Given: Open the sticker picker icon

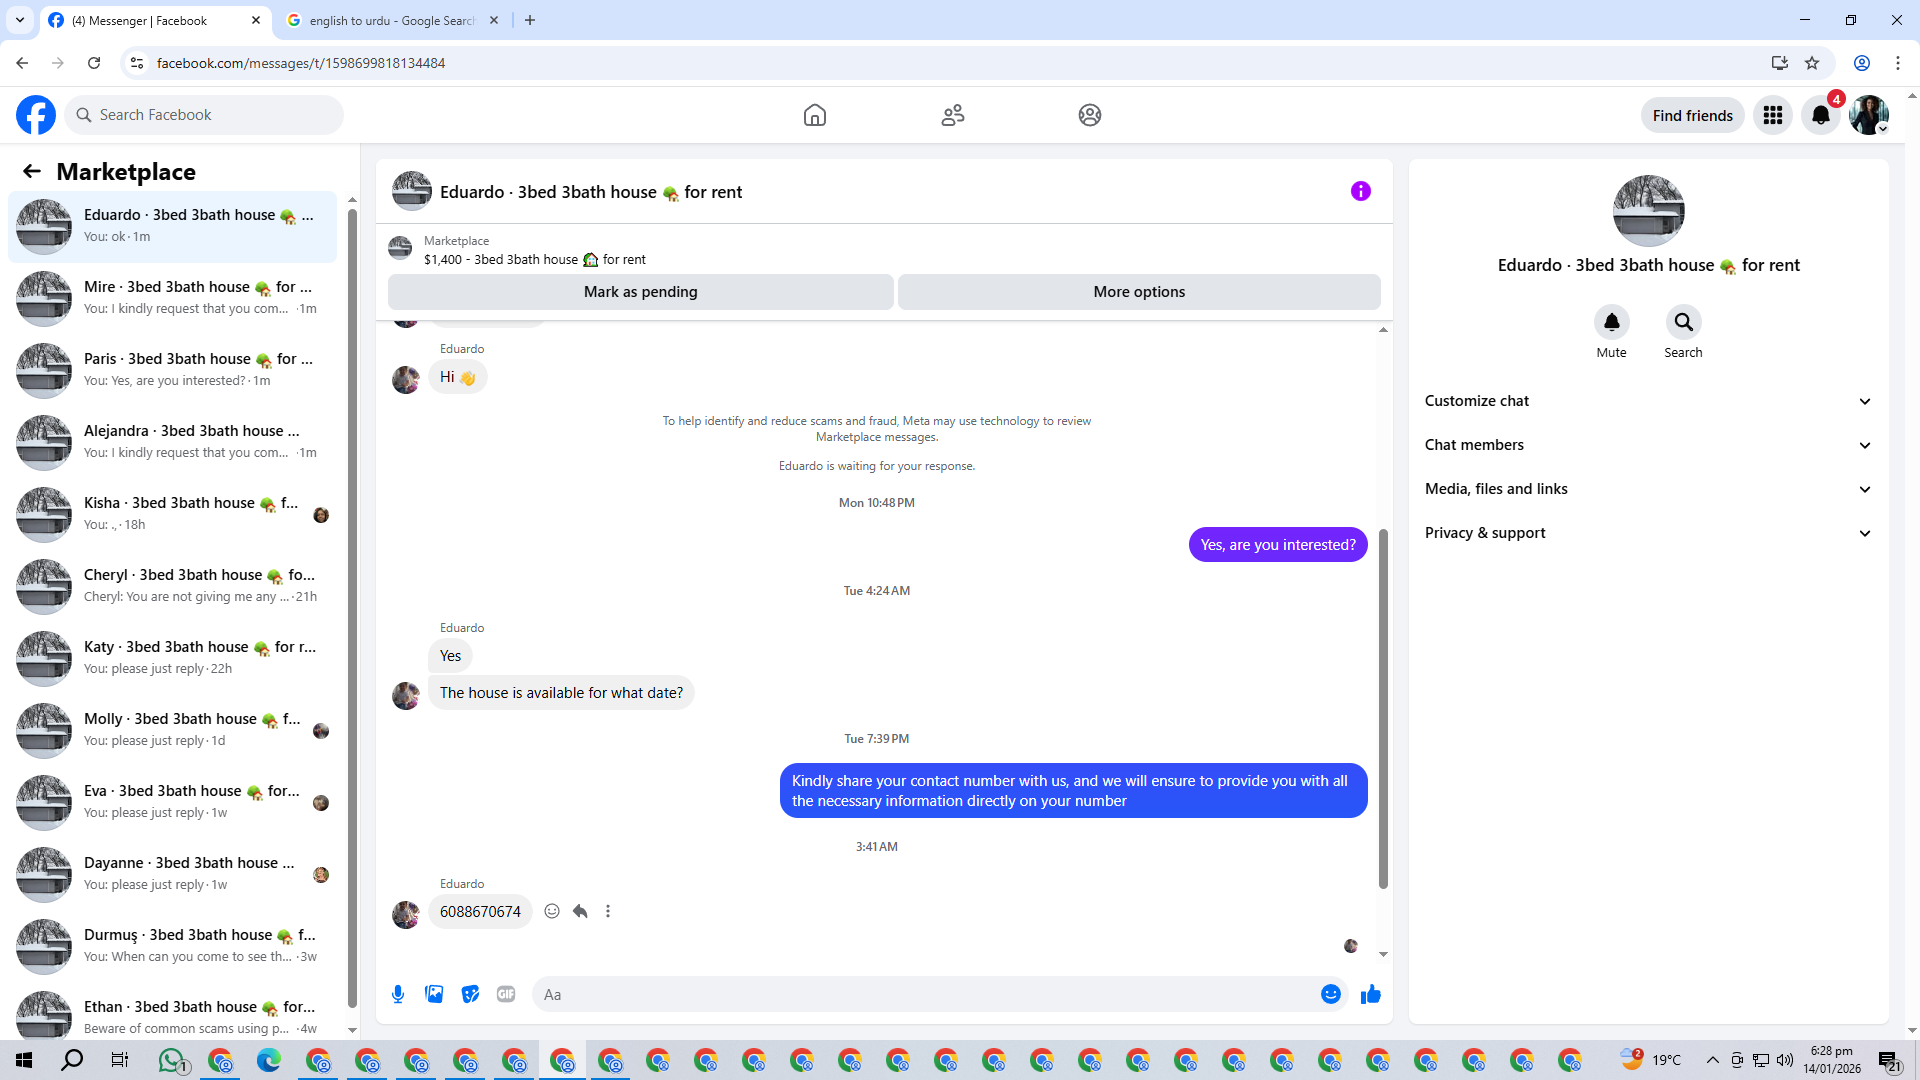Looking at the screenshot, I should pyautogui.click(x=470, y=994).
